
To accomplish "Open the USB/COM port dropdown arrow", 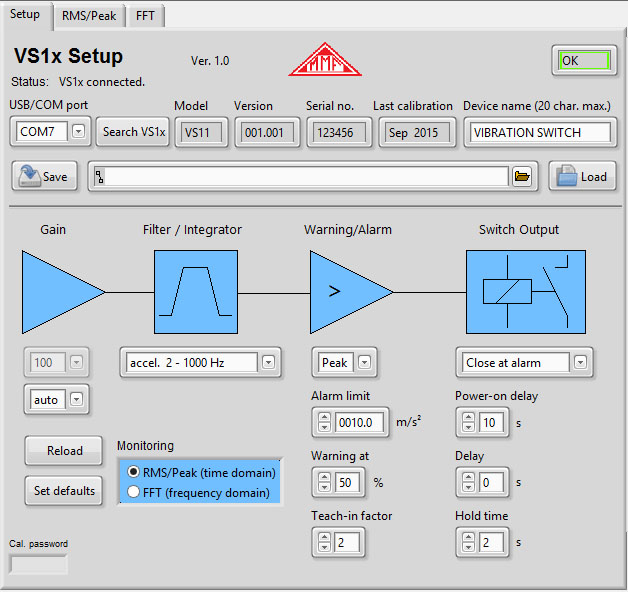I will (x=78, y=131).
